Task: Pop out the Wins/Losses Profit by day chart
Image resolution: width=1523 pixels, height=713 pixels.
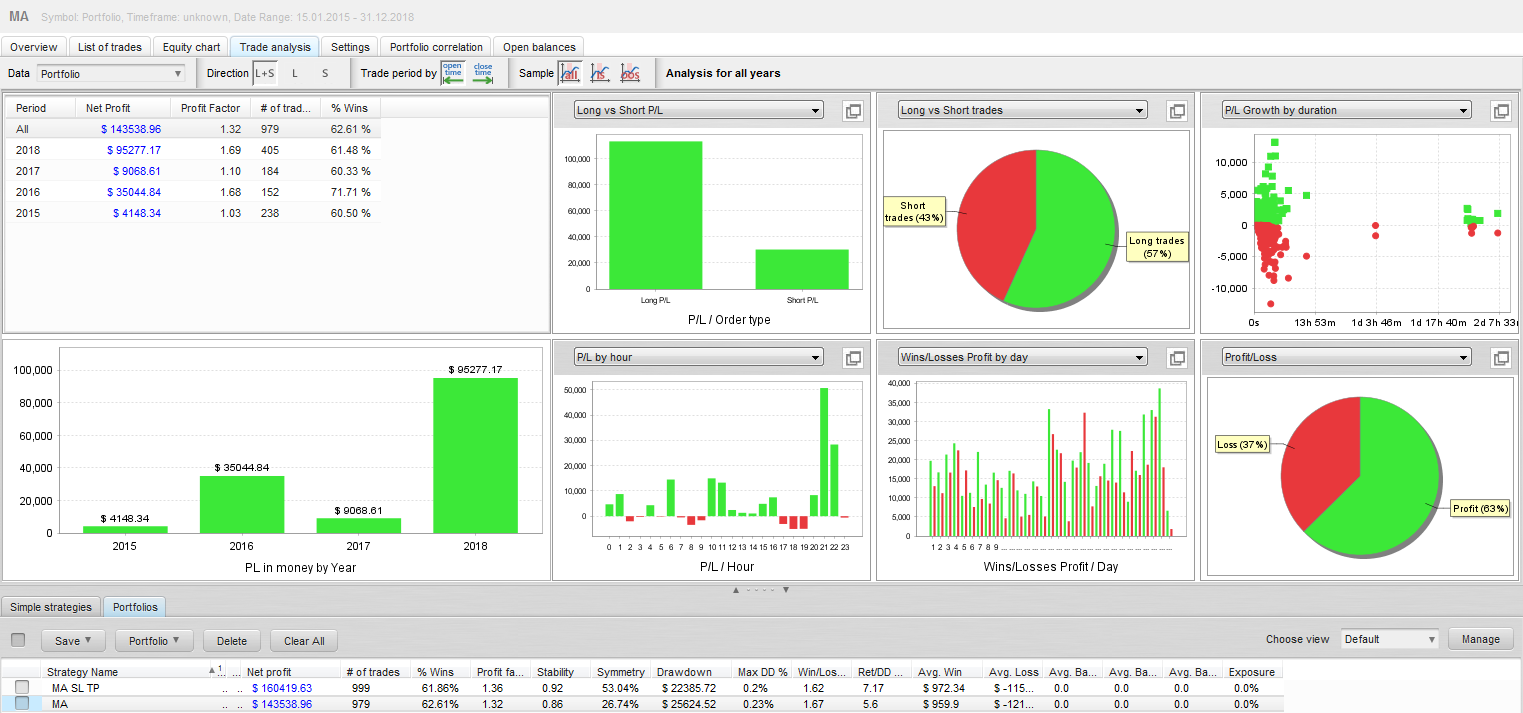Action: point(1177,358)
